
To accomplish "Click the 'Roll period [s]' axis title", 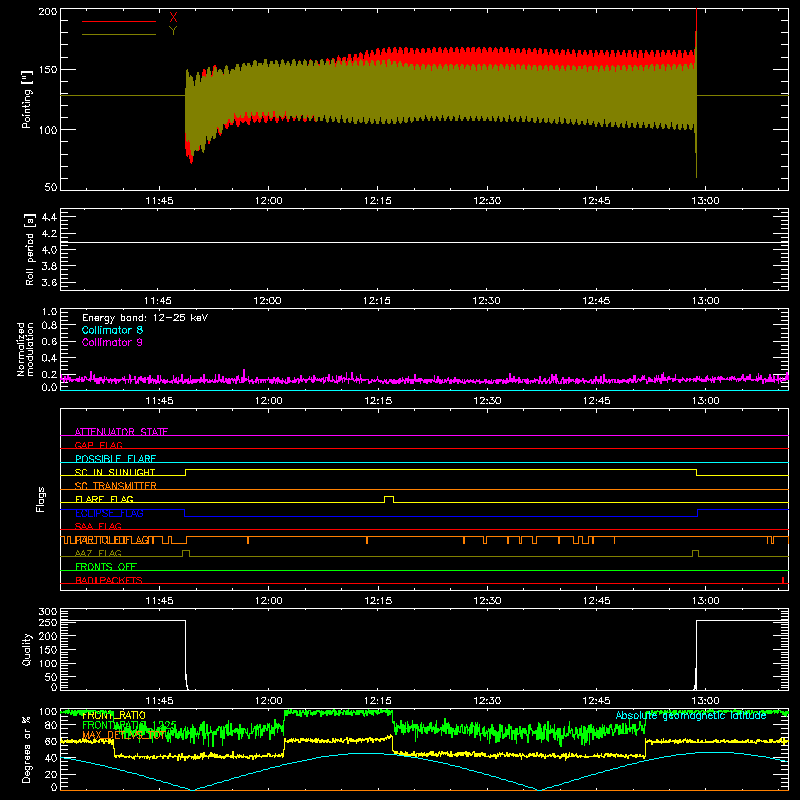I will [30, 249].
